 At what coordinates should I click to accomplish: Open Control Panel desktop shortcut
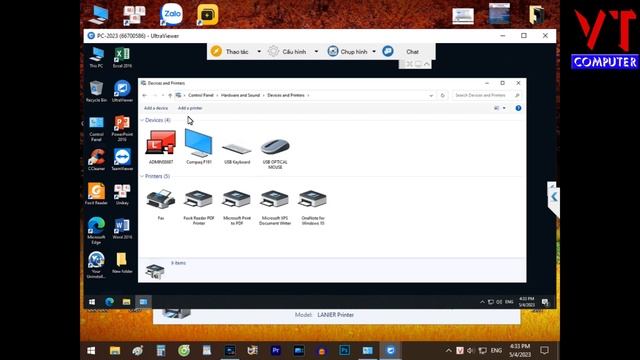[96, 129]
